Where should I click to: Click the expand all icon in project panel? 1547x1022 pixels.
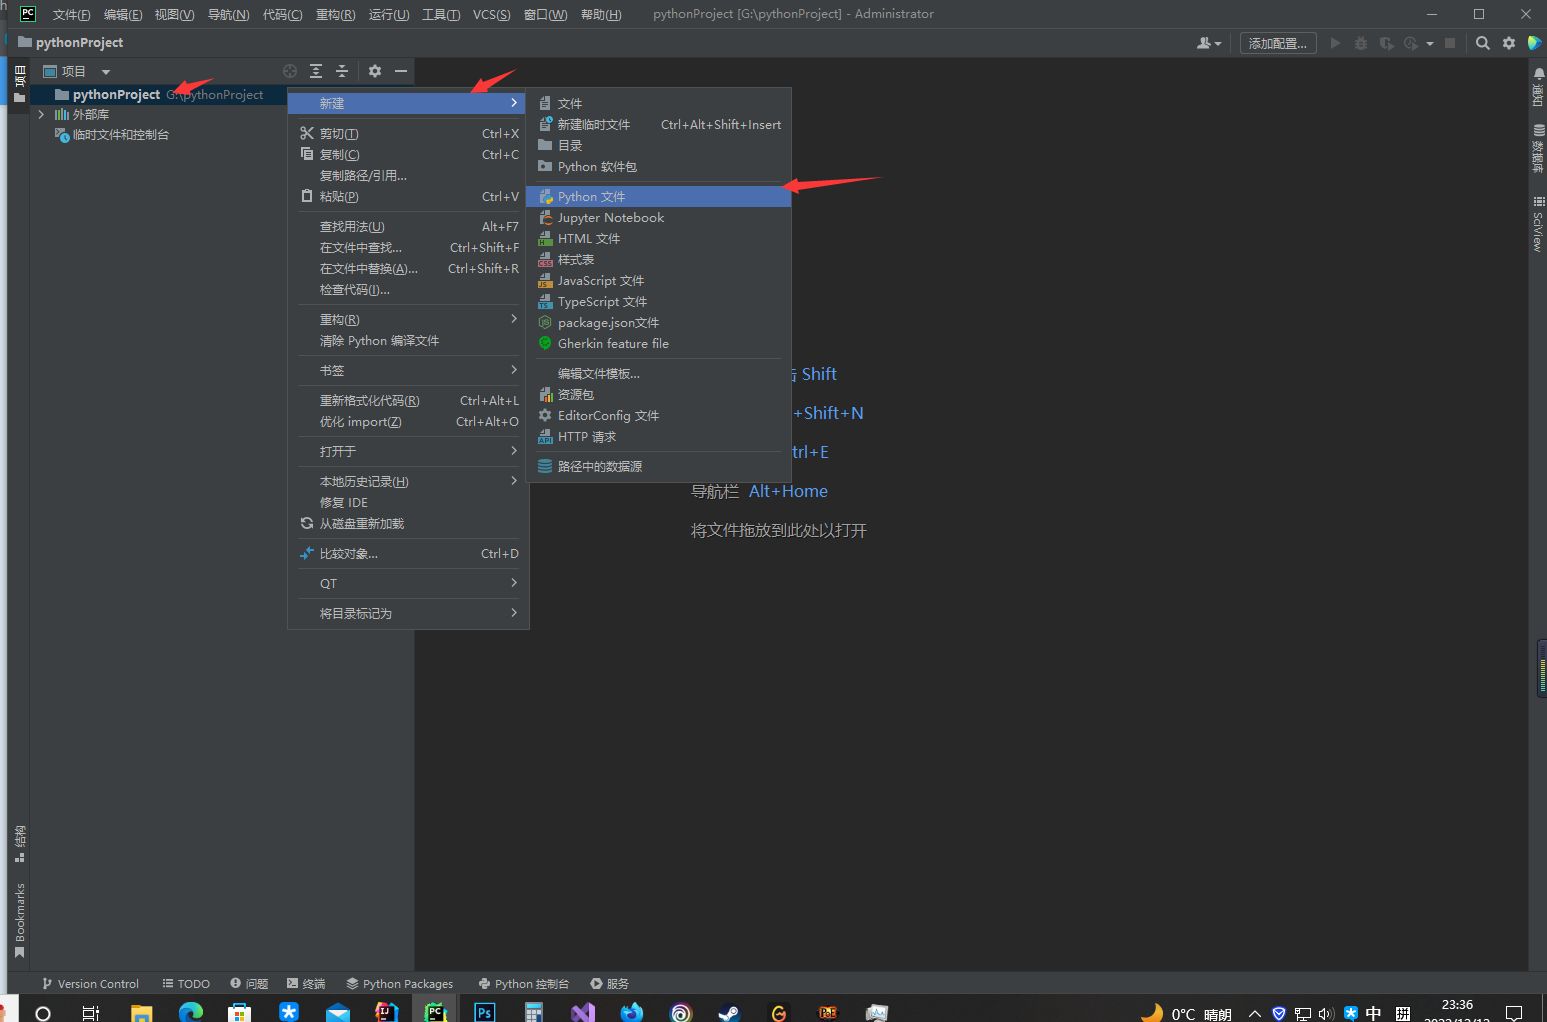pos(316,71)
